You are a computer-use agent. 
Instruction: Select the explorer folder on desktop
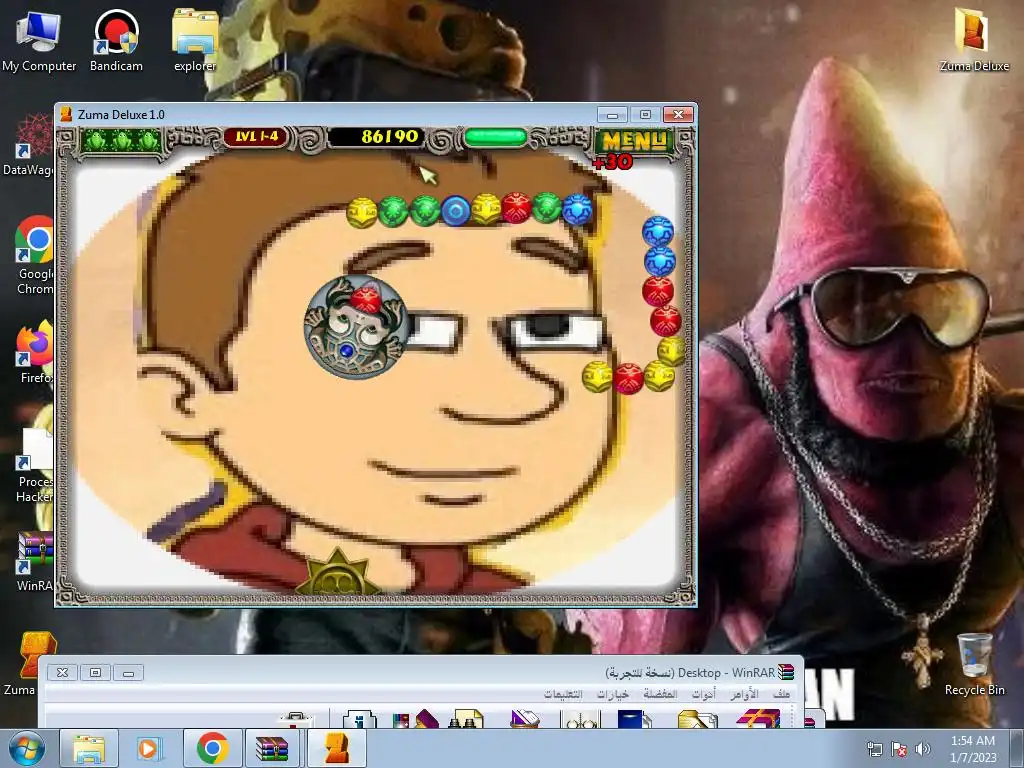click(x=195, y=41)
